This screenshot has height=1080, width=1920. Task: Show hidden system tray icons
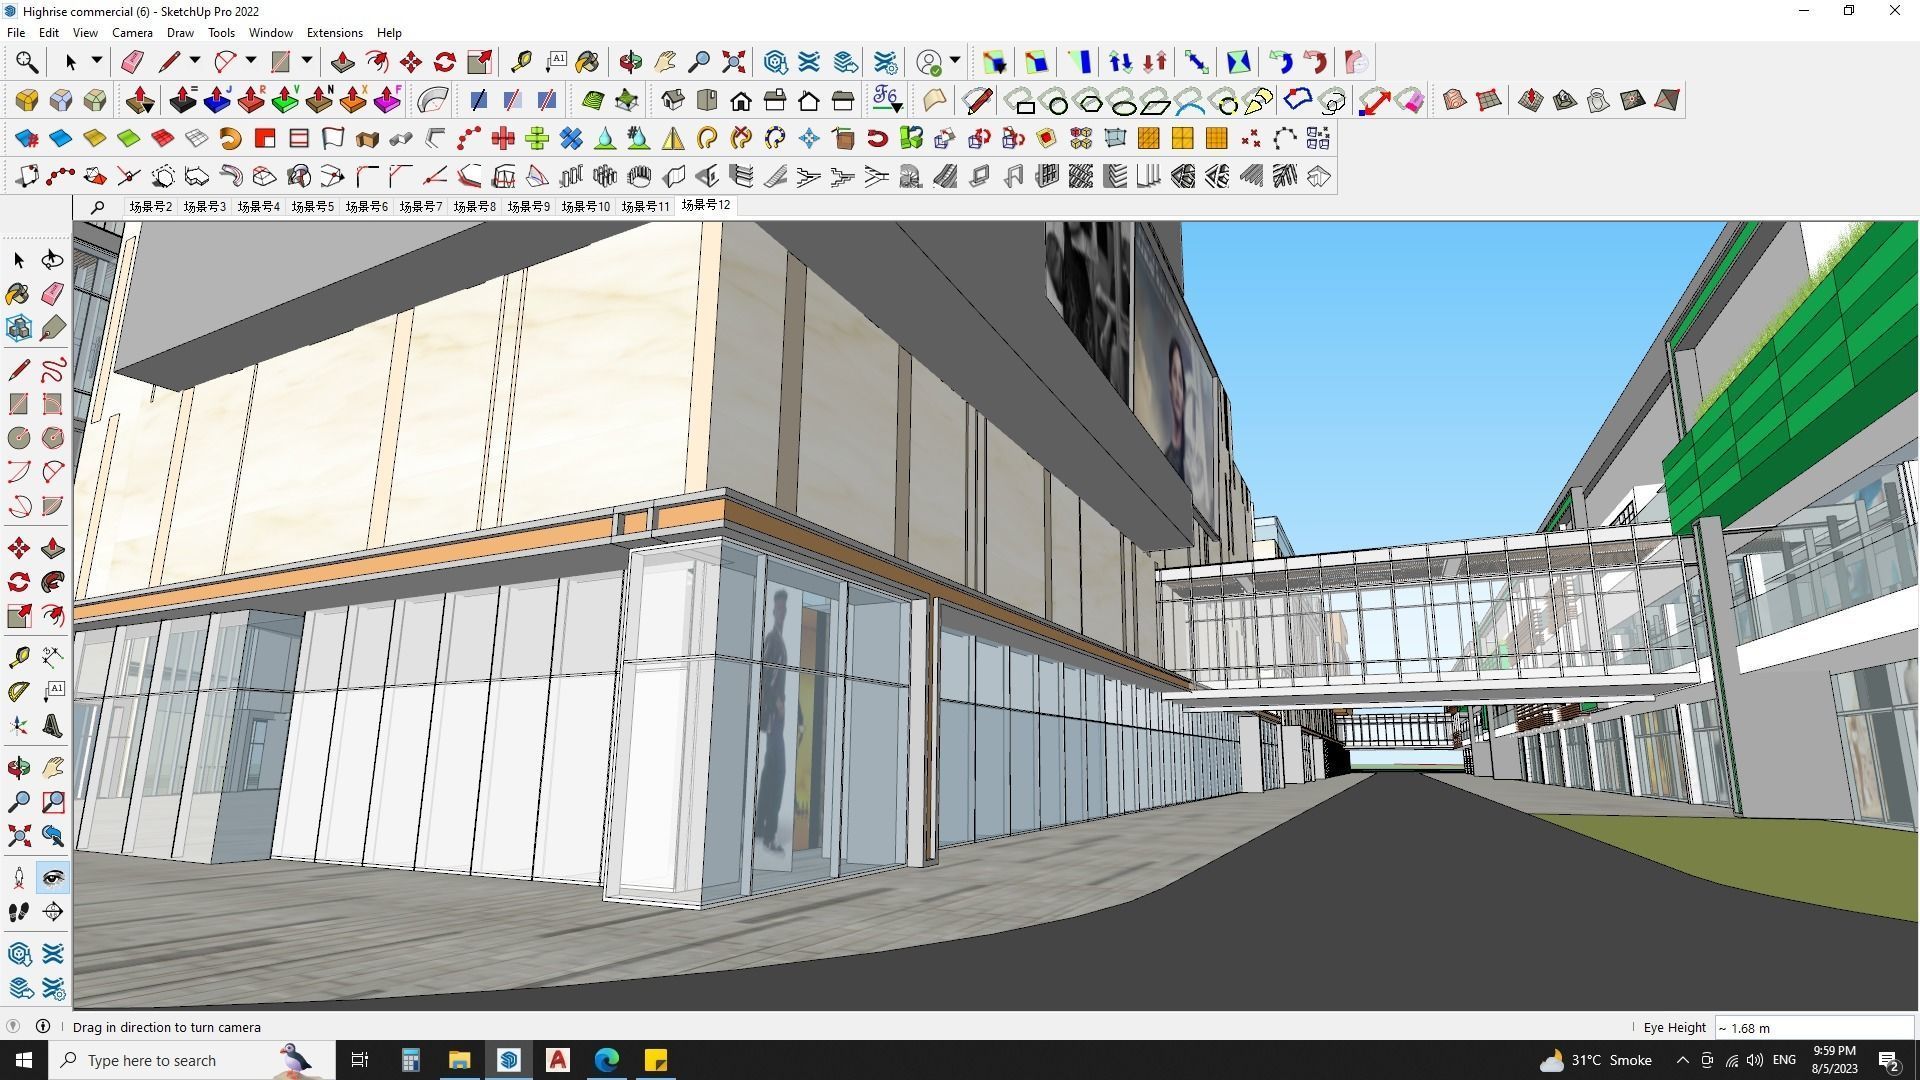pos(1682,1060)
